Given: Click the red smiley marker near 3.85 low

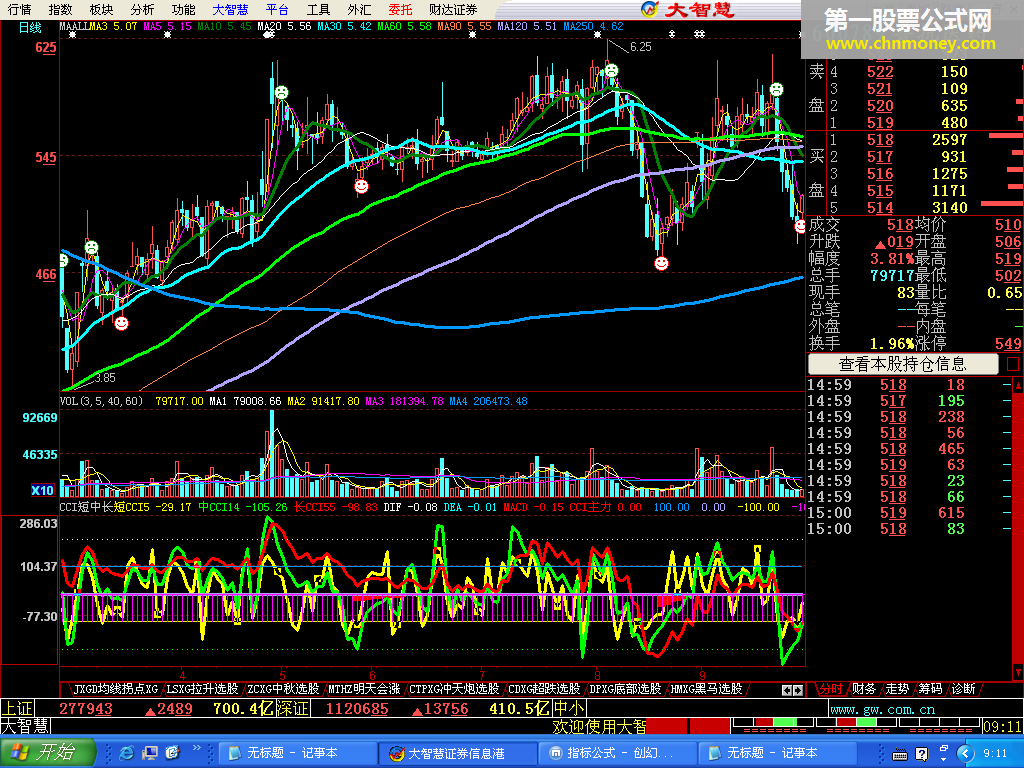Looking at the screenshot, I should coord(121,323).
